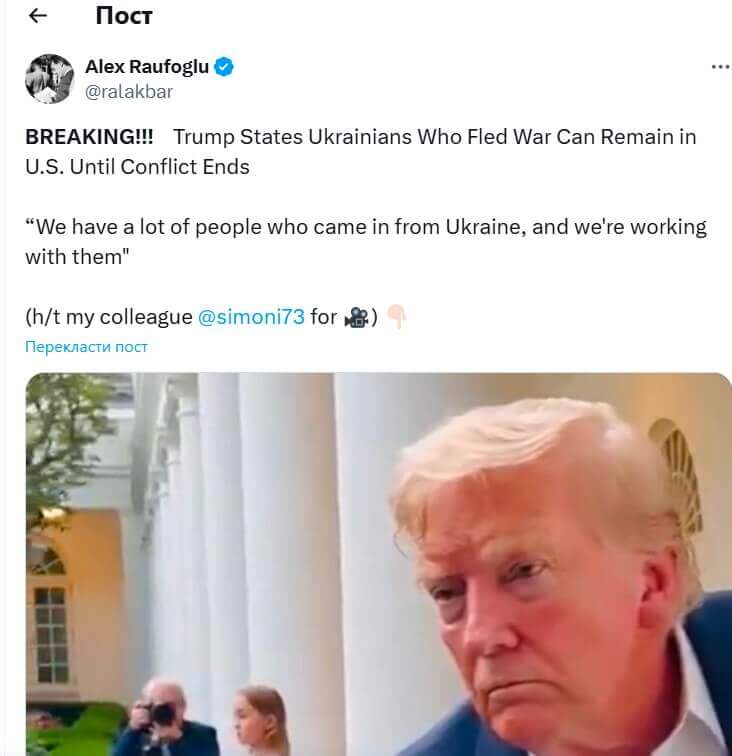Click the Пост page title
This screenshot has height=756, width=732.
click(x=124, y=16)
